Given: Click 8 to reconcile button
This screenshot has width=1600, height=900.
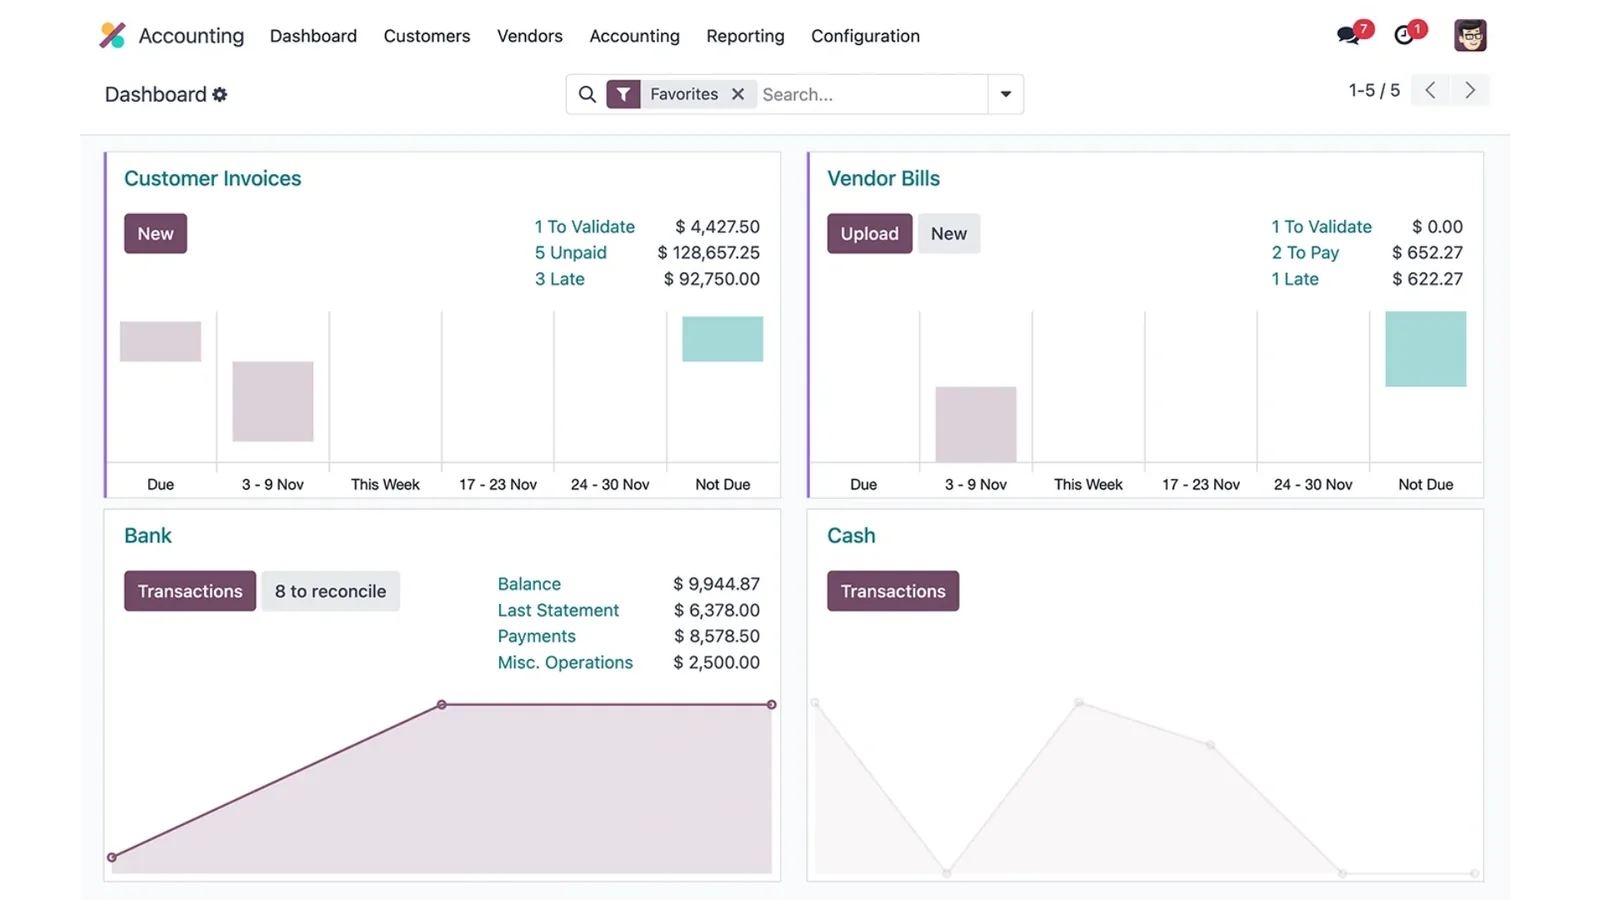Looking at the screenshot, I should (x=330, y=591).
